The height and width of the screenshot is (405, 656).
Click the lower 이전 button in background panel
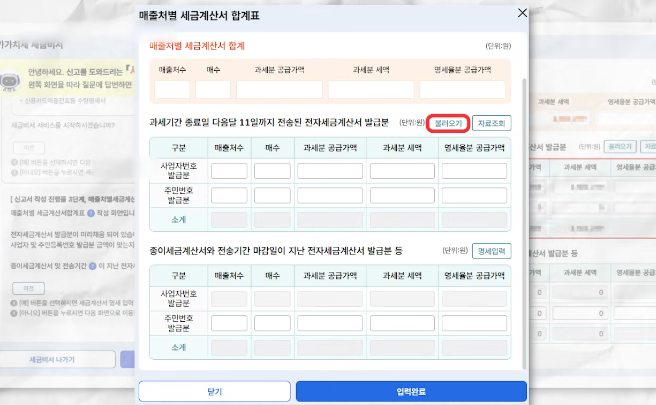(x=28, y=288)
